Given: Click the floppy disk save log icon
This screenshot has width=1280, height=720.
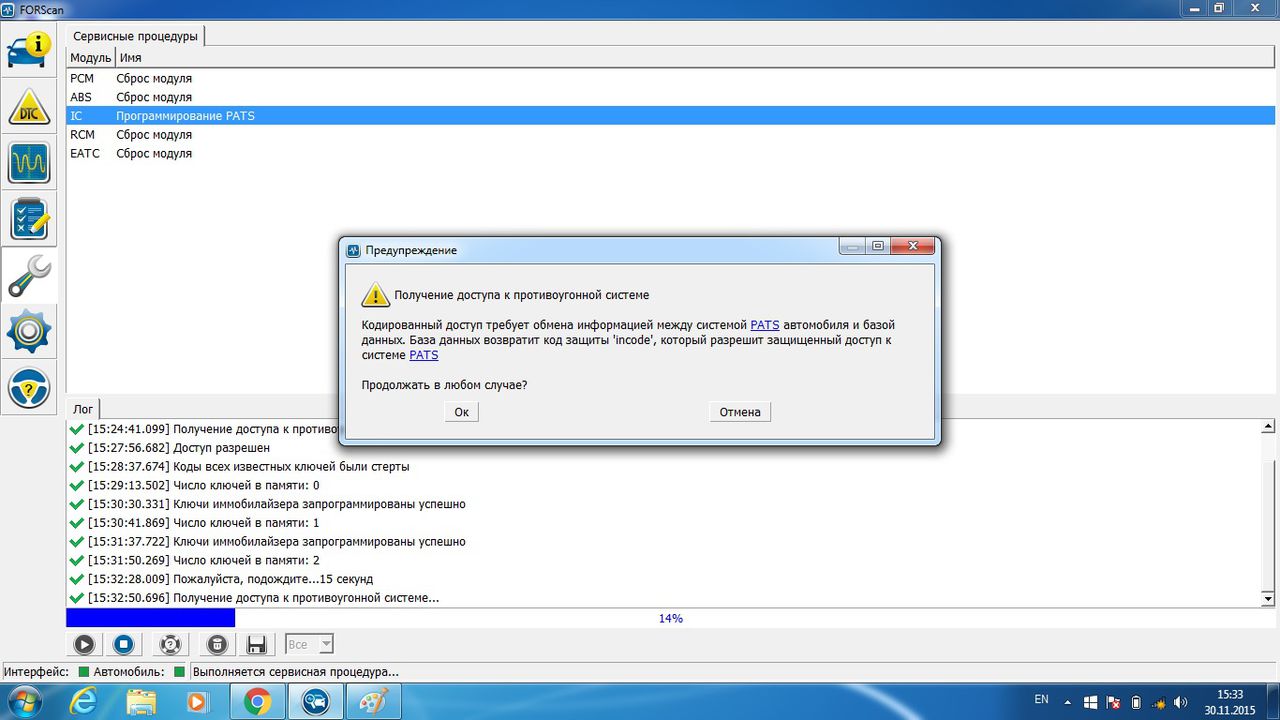Looking at the screenshot, I should point(256,644).
